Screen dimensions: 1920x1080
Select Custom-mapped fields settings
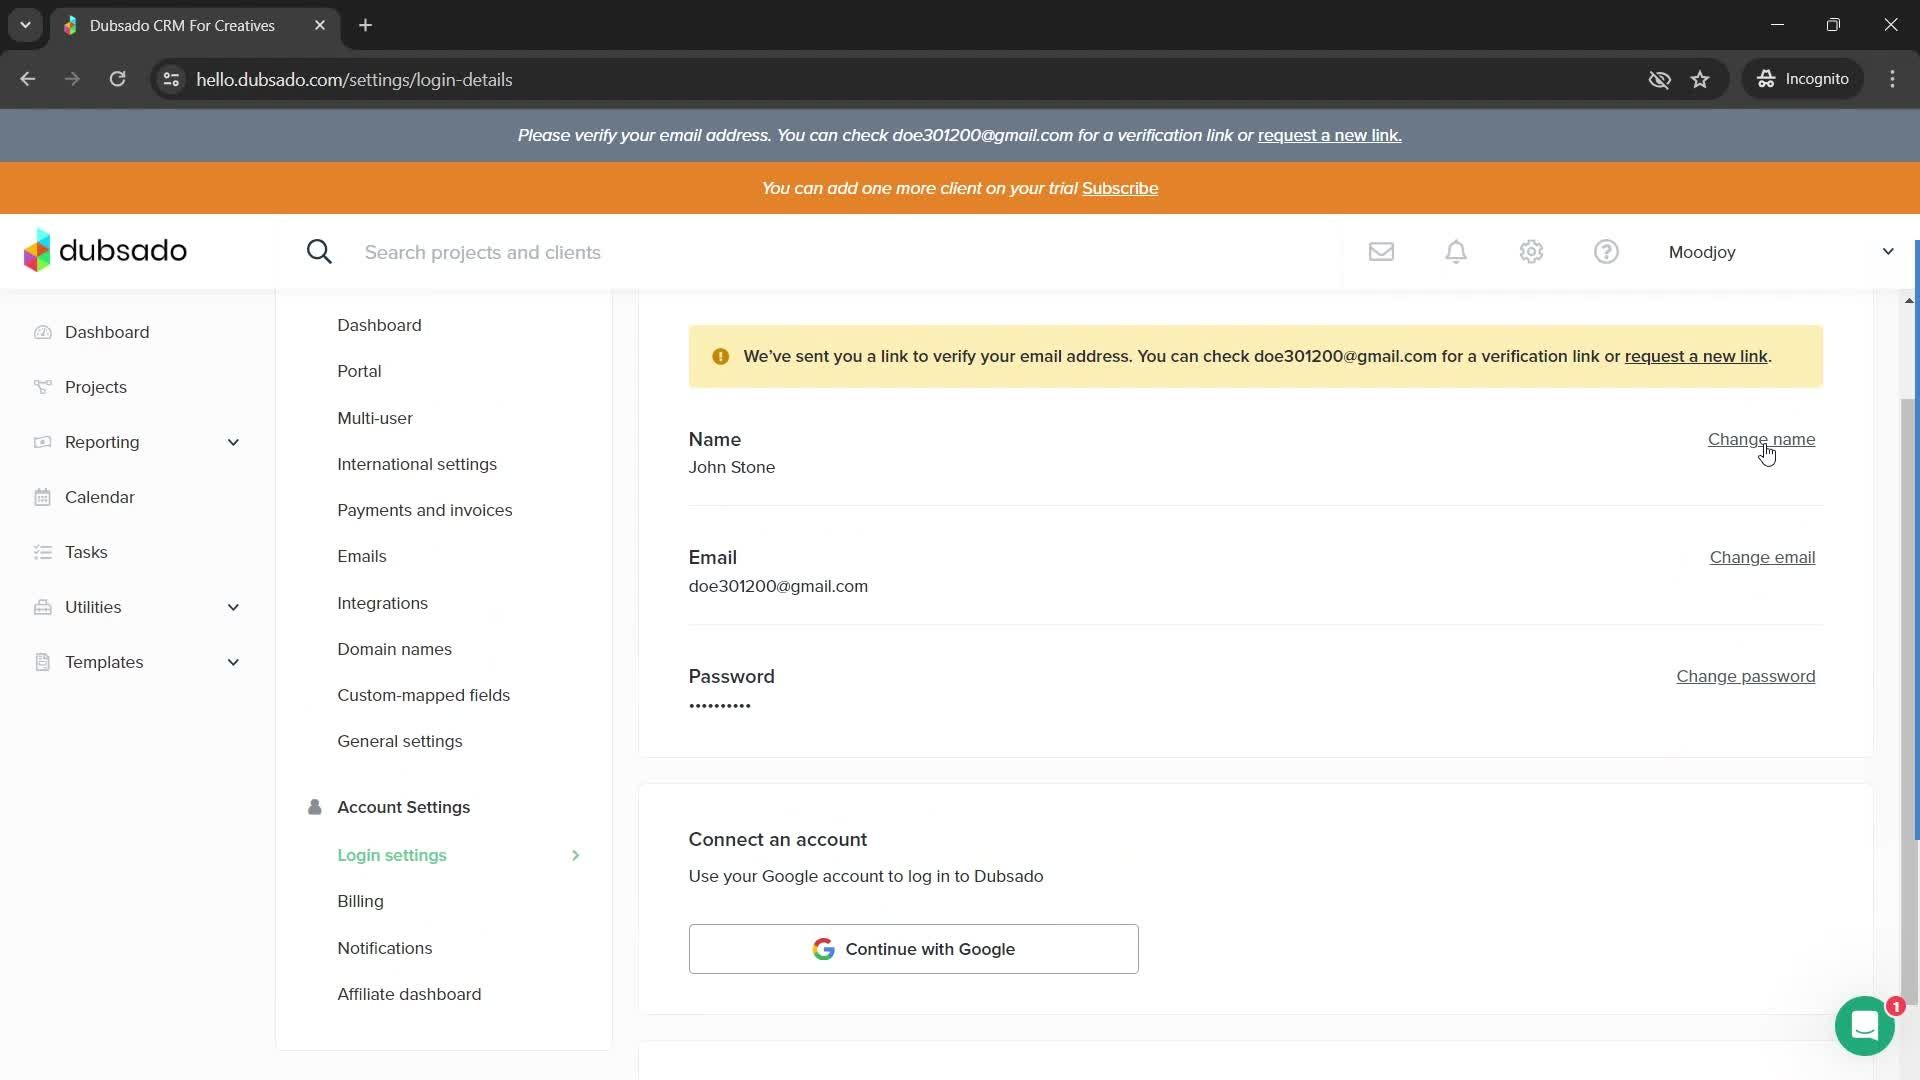click(x=423, y=695)
